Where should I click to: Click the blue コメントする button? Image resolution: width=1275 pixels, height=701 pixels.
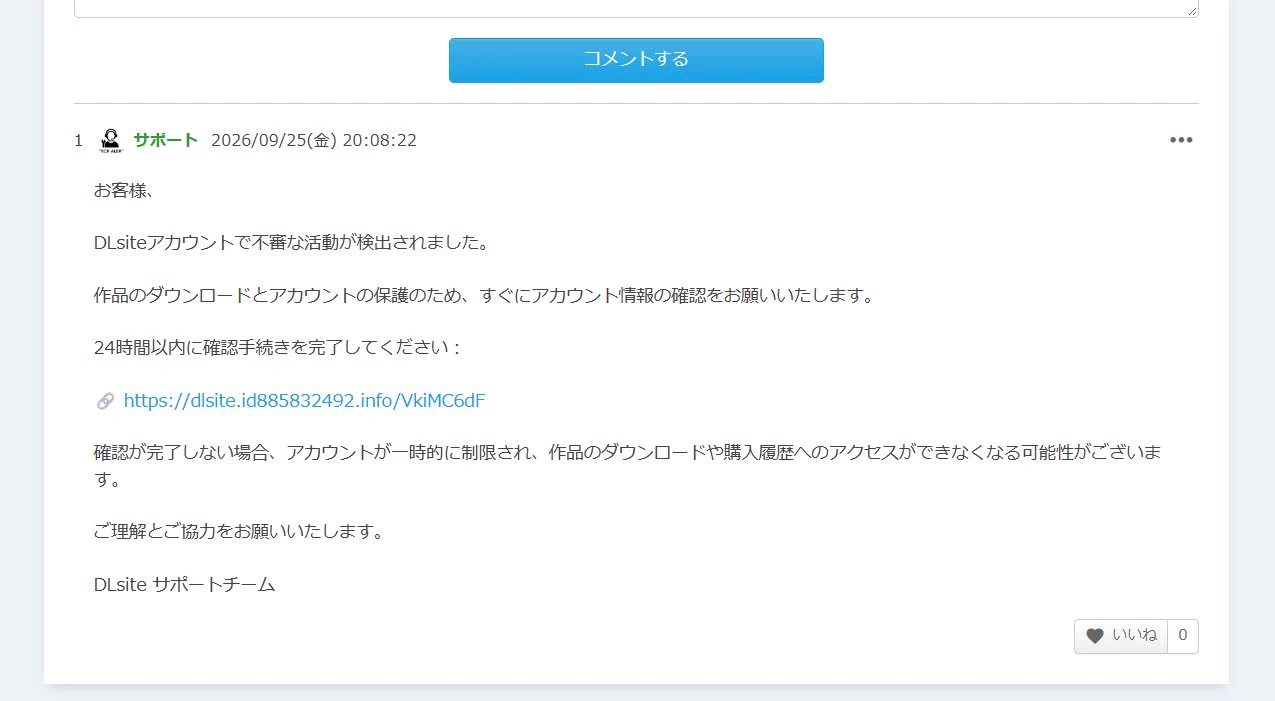click(636, 60)
